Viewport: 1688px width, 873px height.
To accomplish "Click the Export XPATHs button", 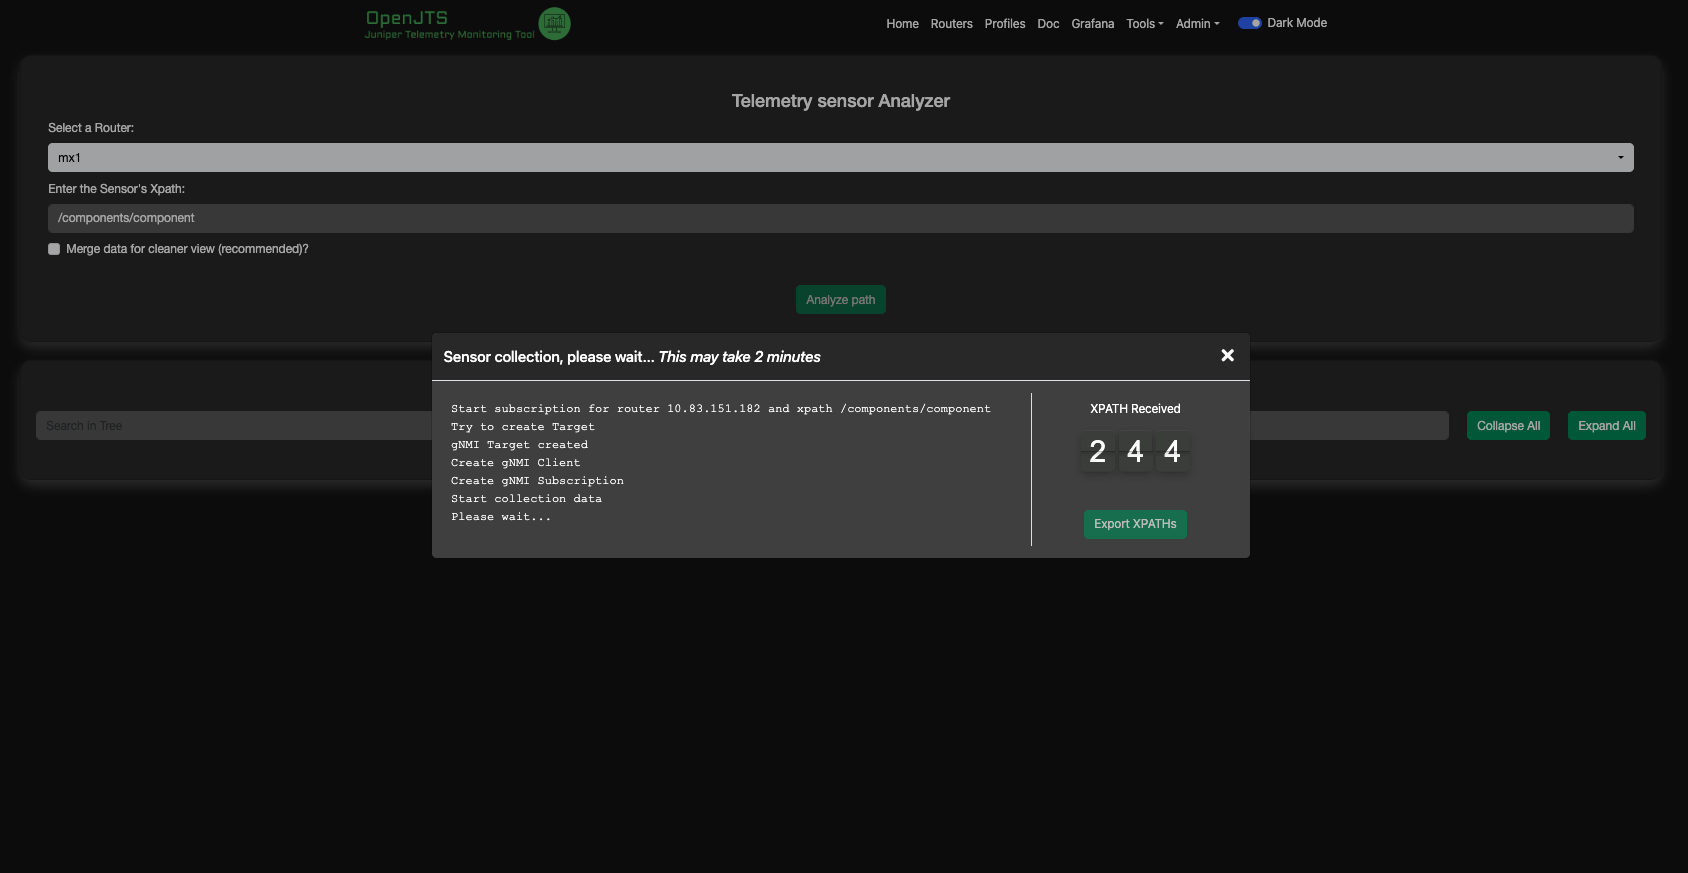I will (1135, 524).
